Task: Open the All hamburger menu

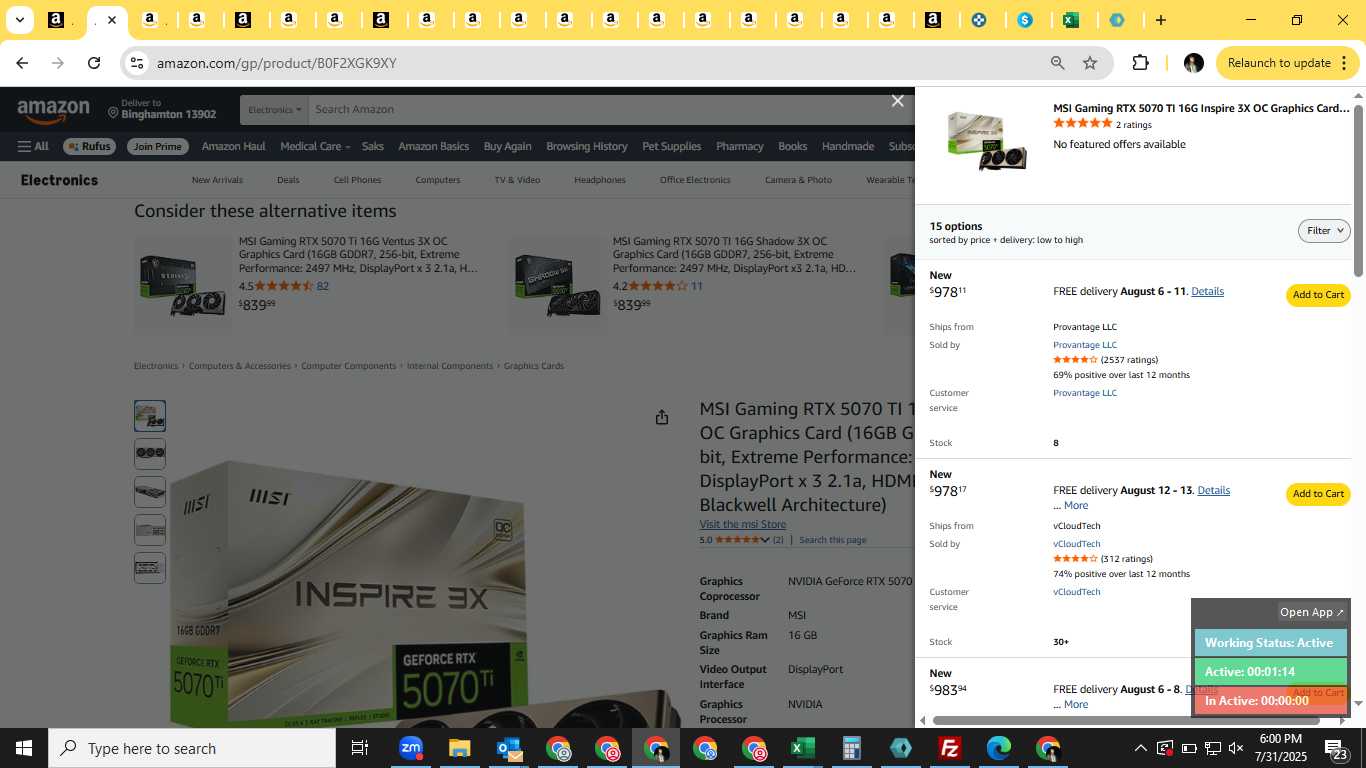Action: pos(33,146)
